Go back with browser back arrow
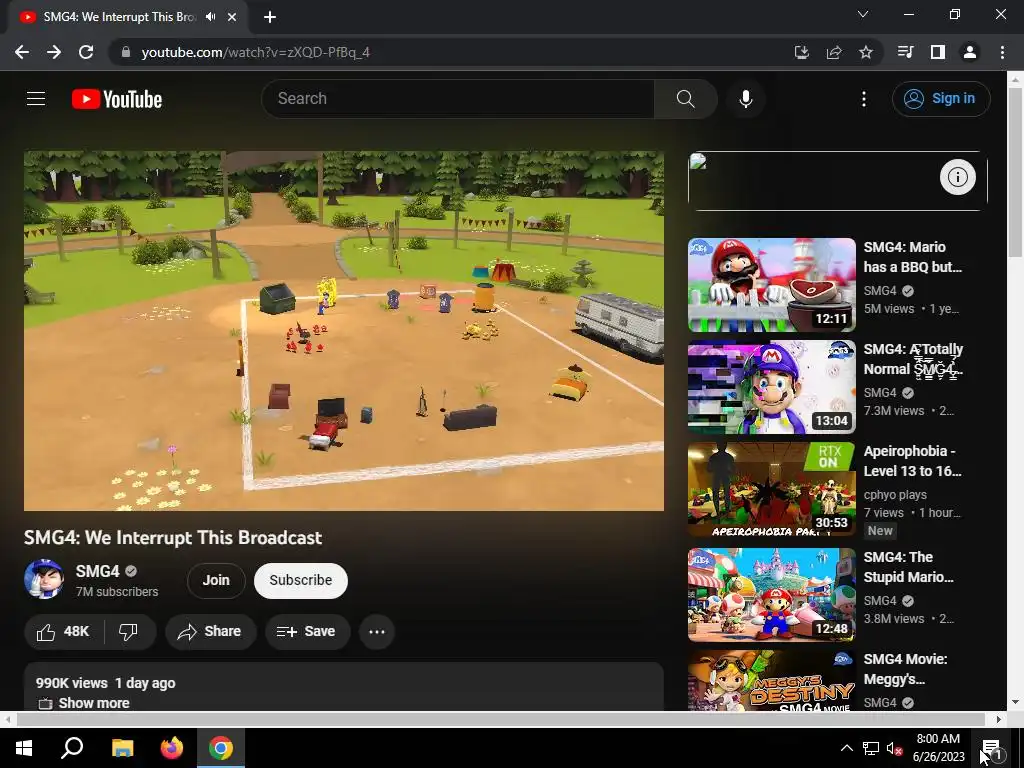 22,52
